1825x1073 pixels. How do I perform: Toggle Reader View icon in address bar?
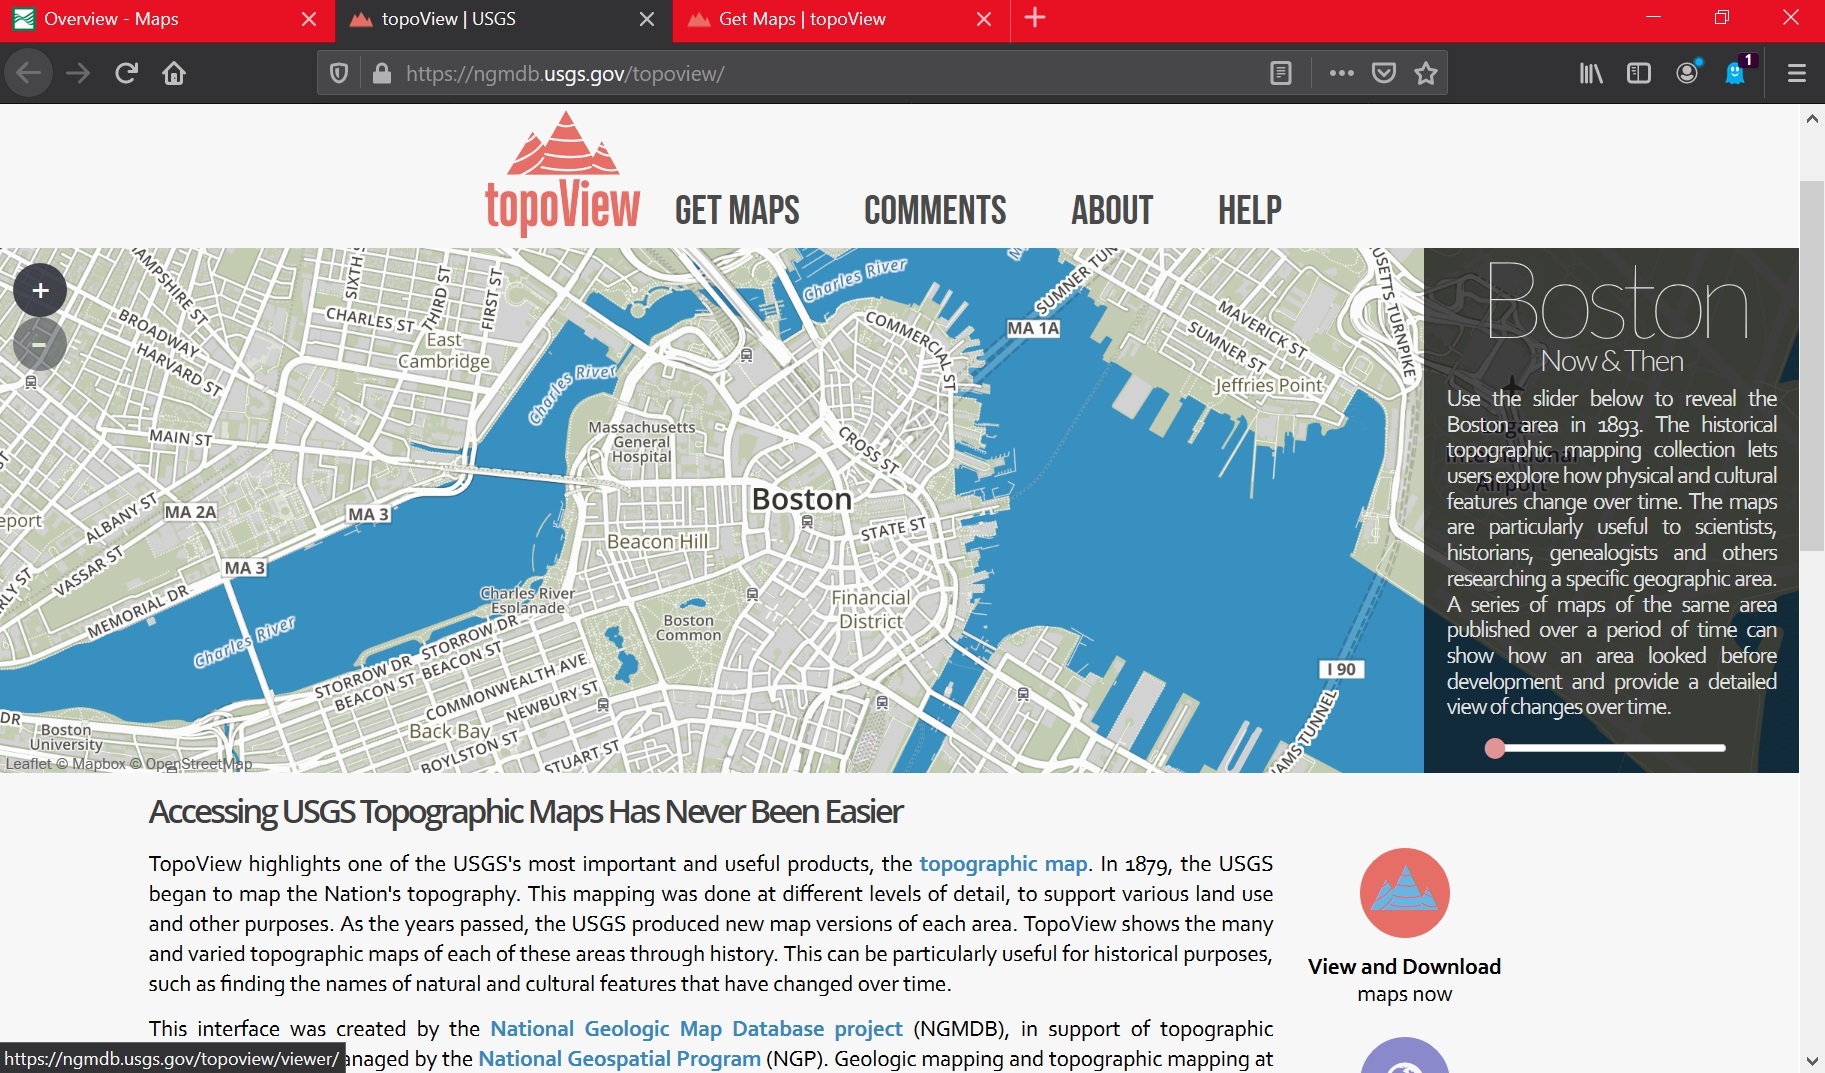[x=1281, y=73]
